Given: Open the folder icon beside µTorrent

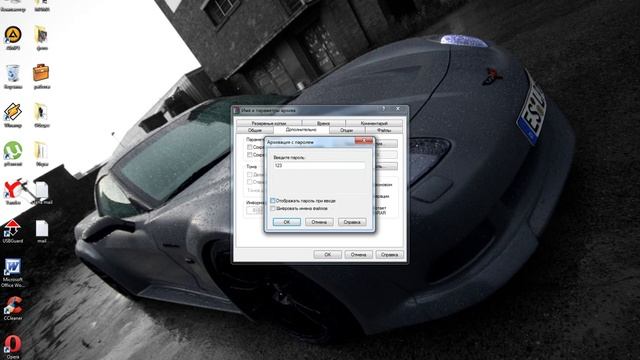Looking at the screenshot, I should 41,154.
